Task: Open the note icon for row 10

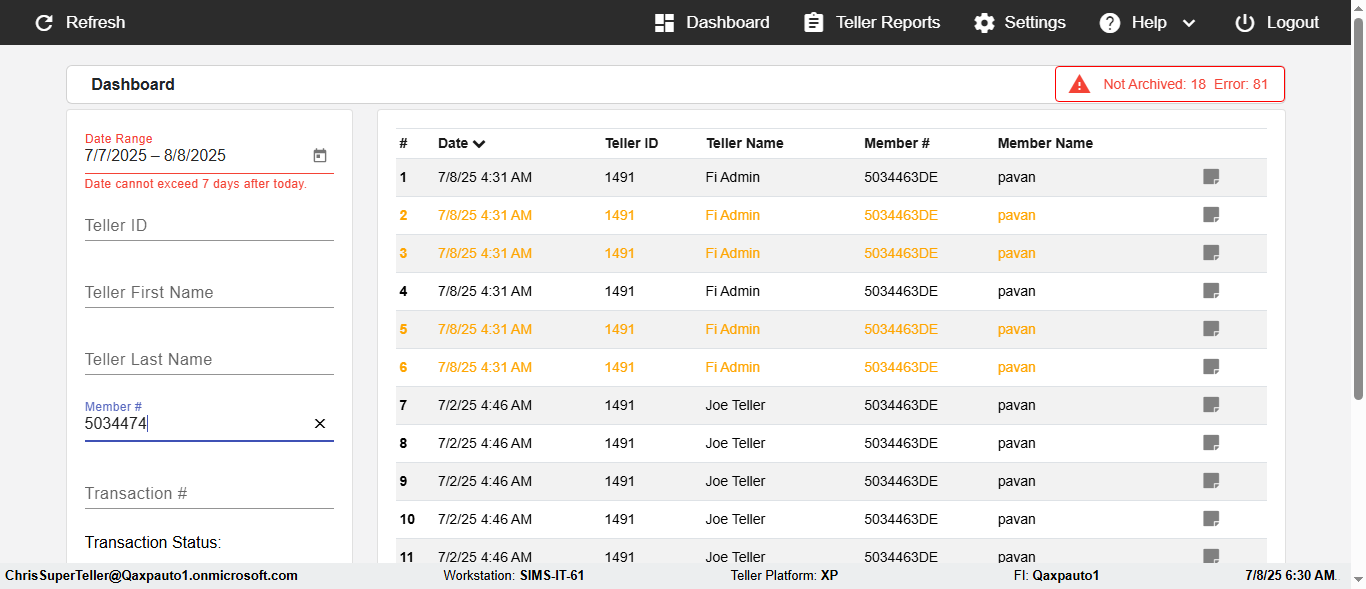Action: click(x=1211, y=519)
